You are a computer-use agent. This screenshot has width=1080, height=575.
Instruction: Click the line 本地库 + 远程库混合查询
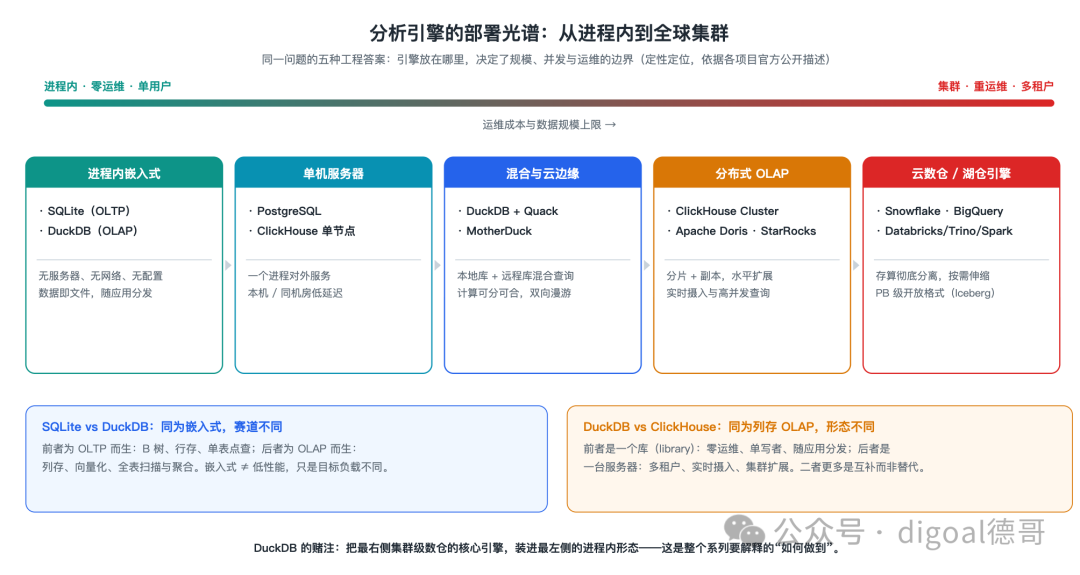click(515, 275)
